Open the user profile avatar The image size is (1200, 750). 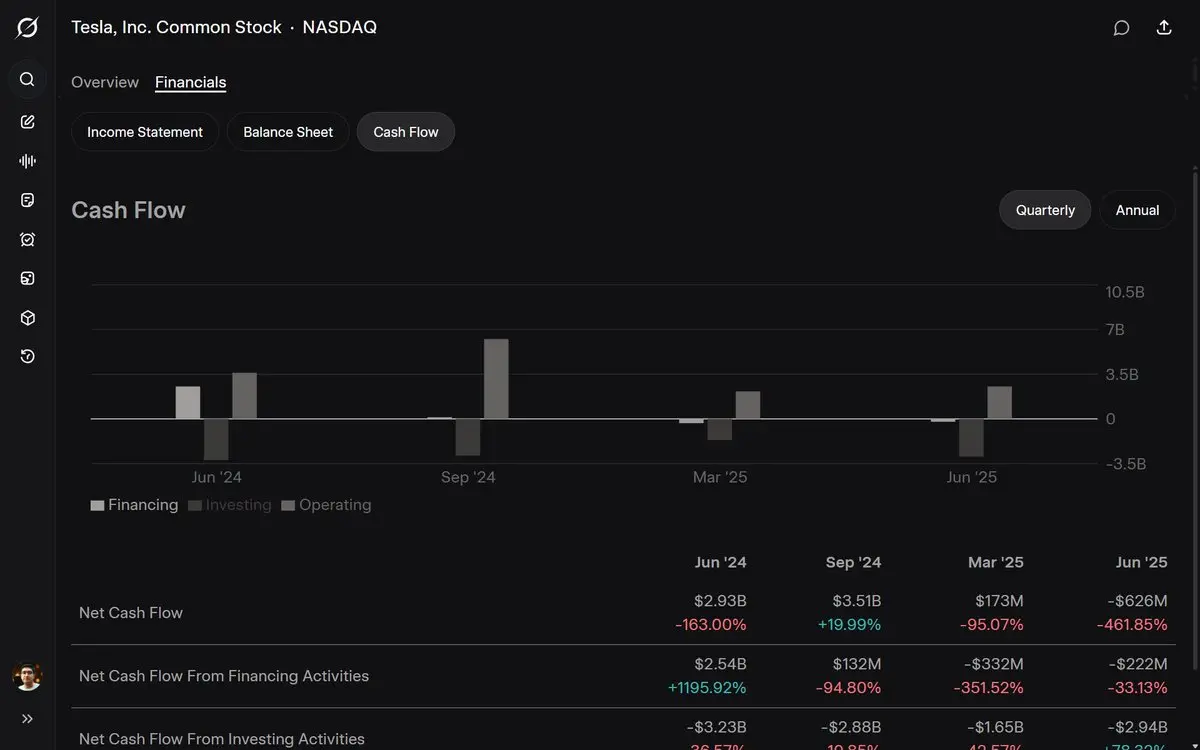(x=27, y=676)
